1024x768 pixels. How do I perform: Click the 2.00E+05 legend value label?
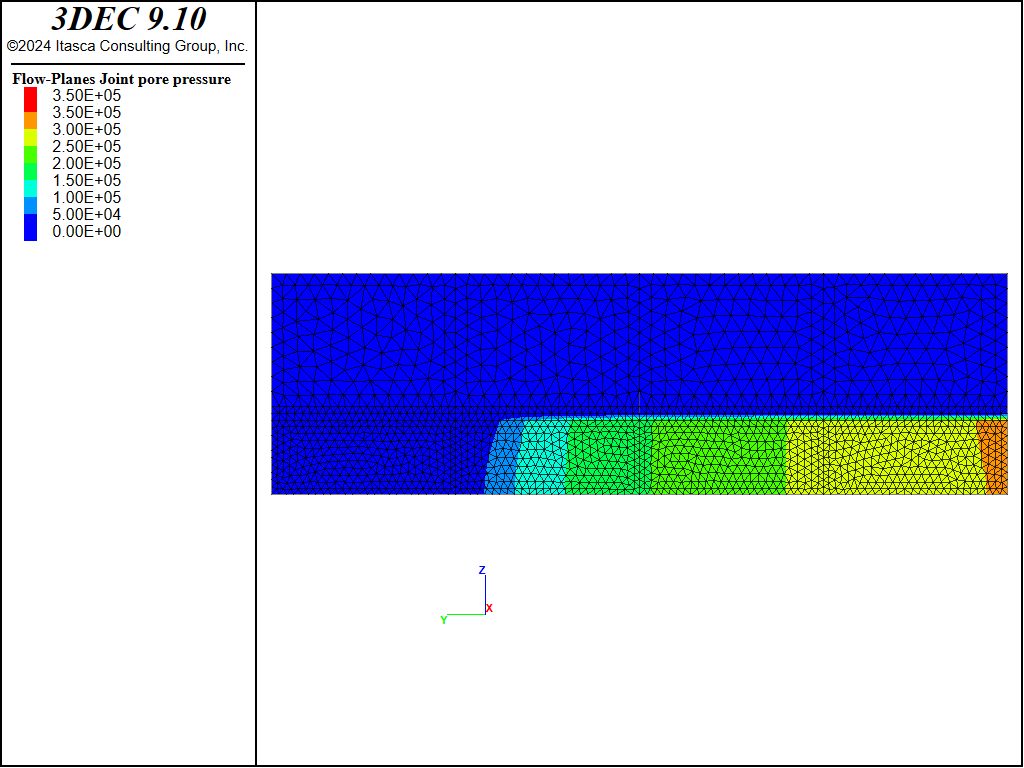[86, 163]
